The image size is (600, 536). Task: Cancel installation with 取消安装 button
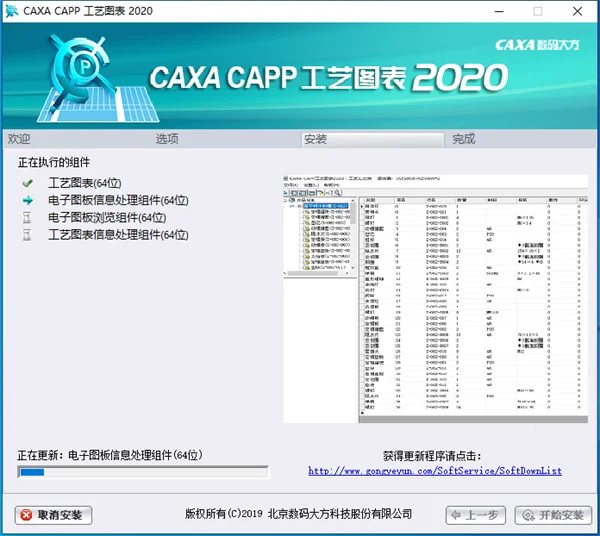[x=53, y=515]
